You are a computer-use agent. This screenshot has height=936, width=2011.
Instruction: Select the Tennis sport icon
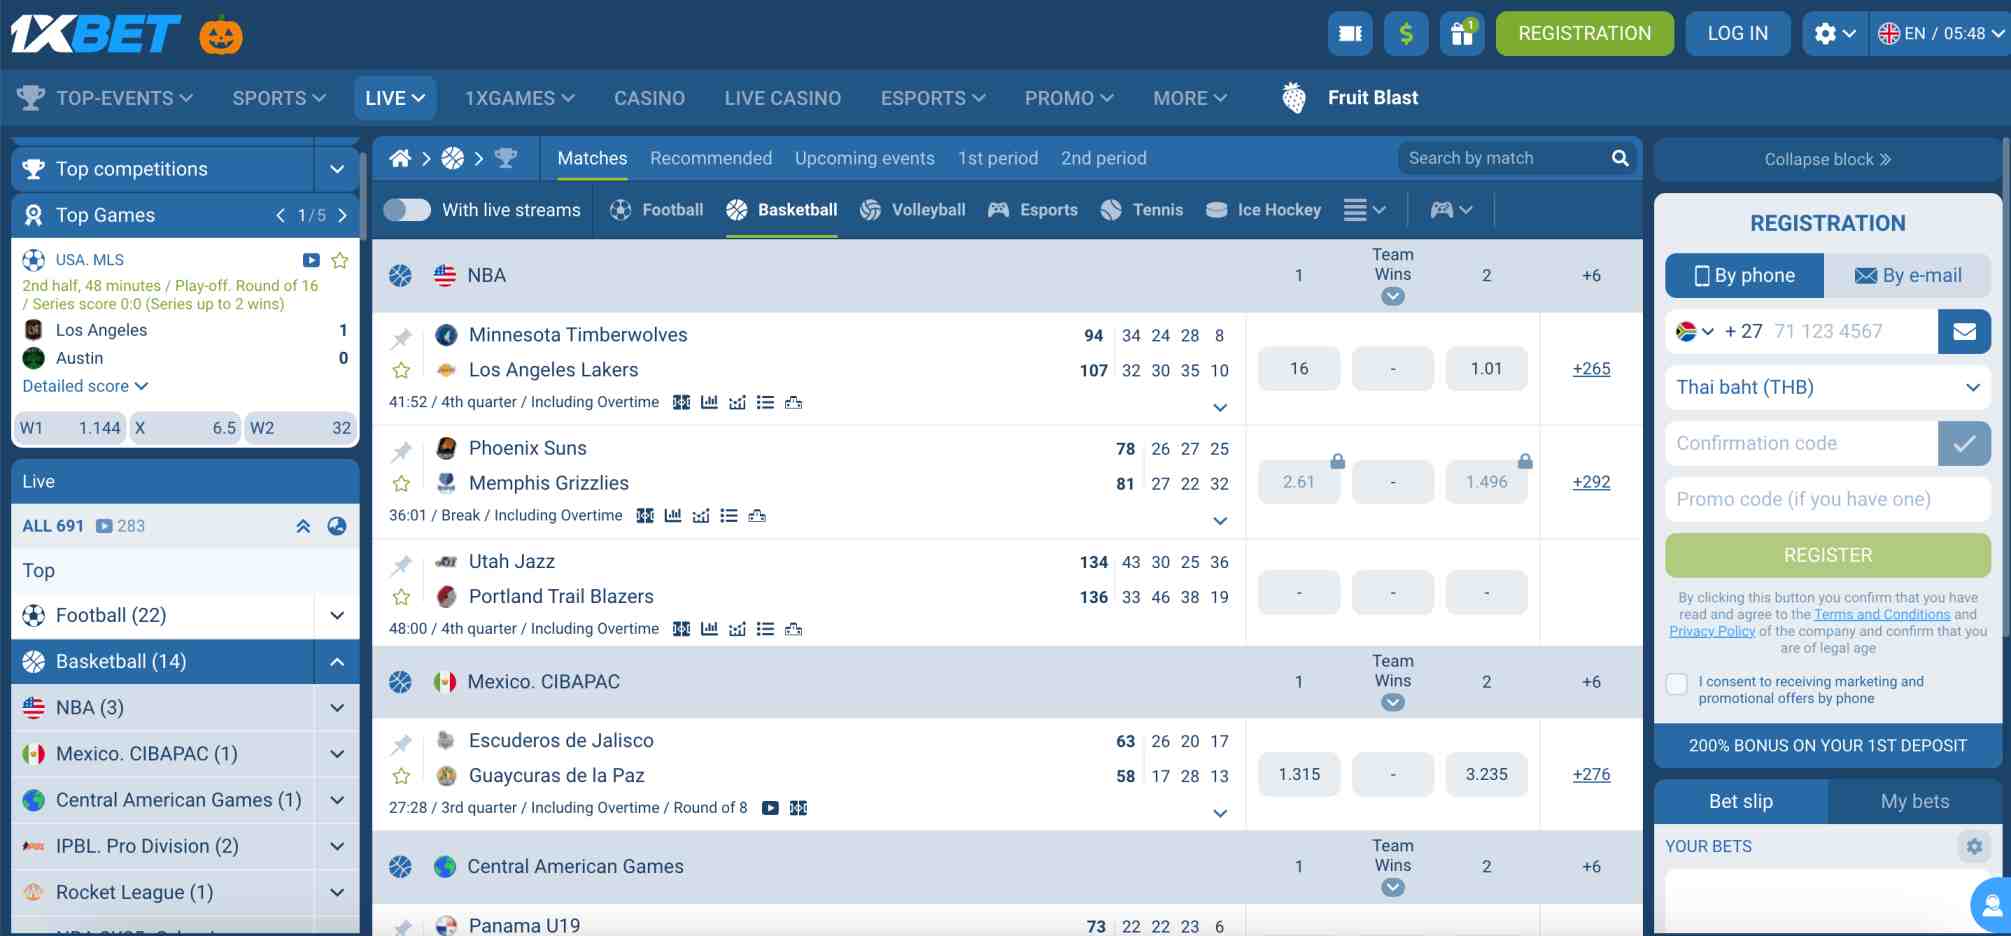click(1110, 210)
